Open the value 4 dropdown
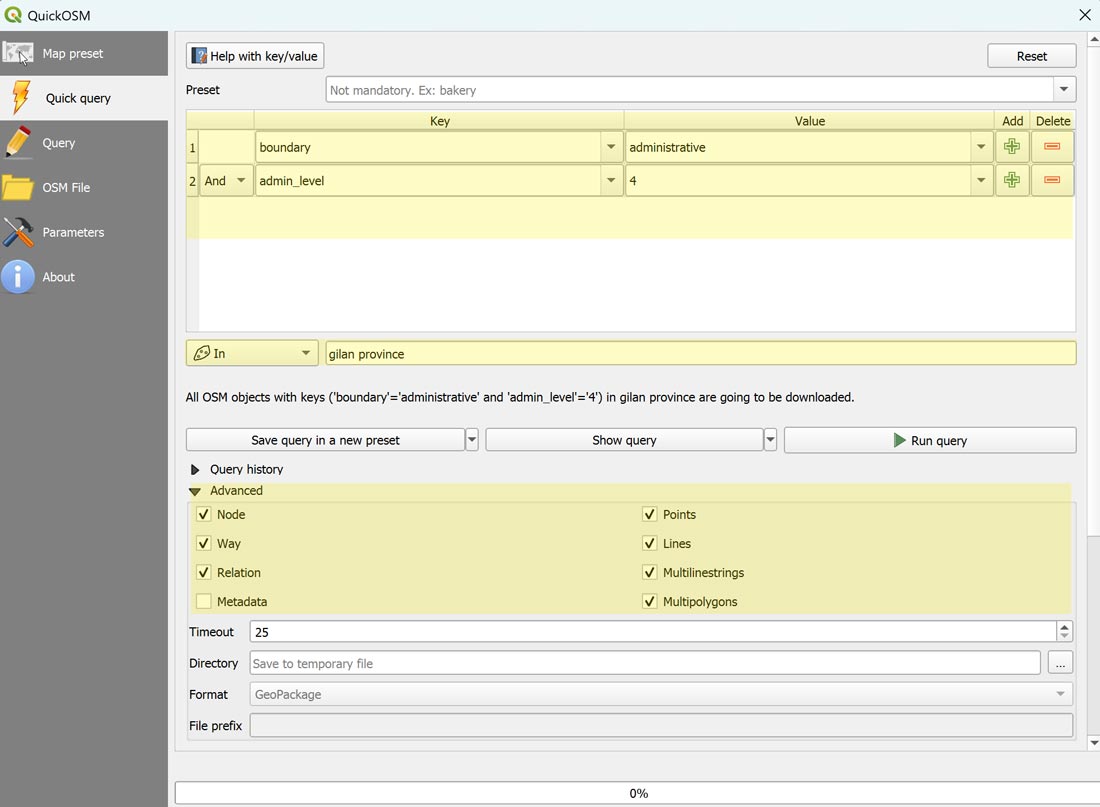This screenshot has height=807, width=1100. (x=981, y=181)
